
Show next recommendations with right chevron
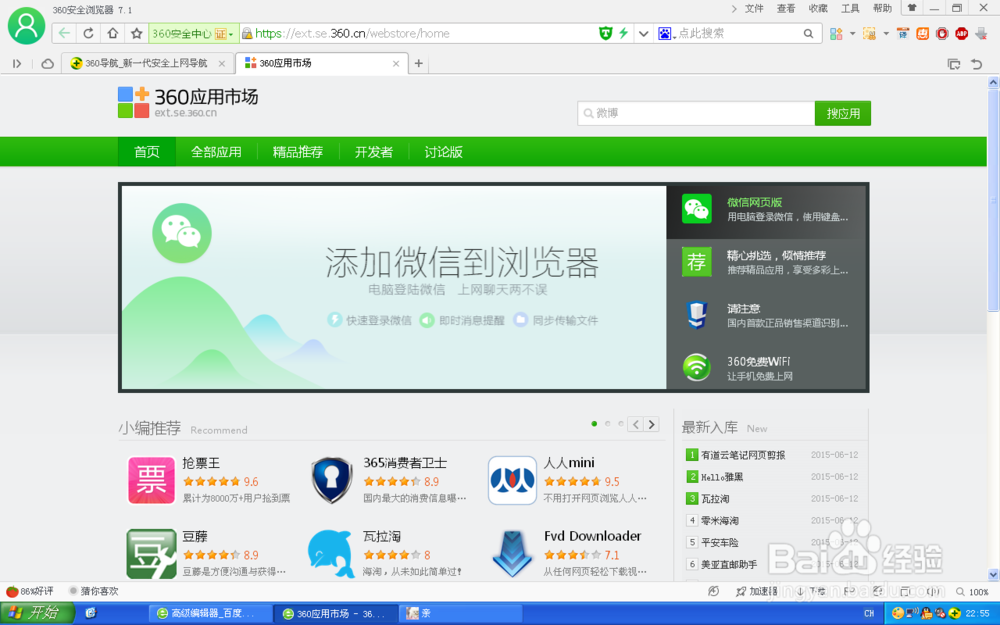pos(651,425)
